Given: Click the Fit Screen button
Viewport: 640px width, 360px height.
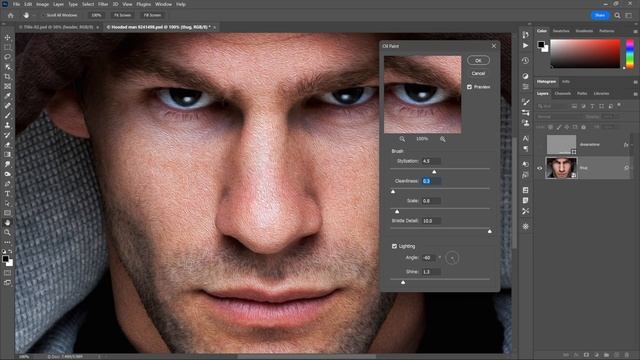Looking at the screenshot, I should click(x=122, y=15).
